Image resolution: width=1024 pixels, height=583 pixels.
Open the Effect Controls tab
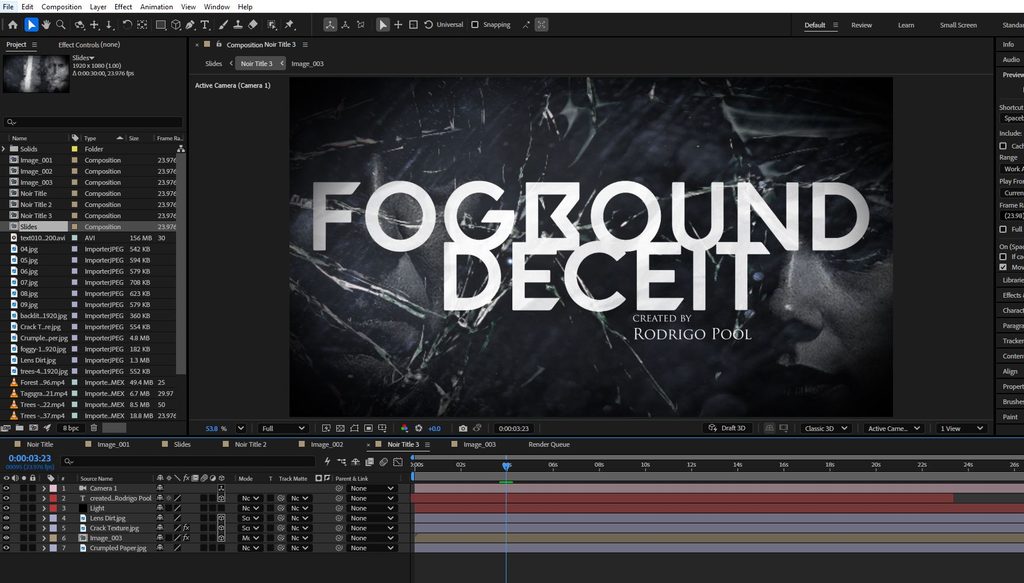pos(89,44)
